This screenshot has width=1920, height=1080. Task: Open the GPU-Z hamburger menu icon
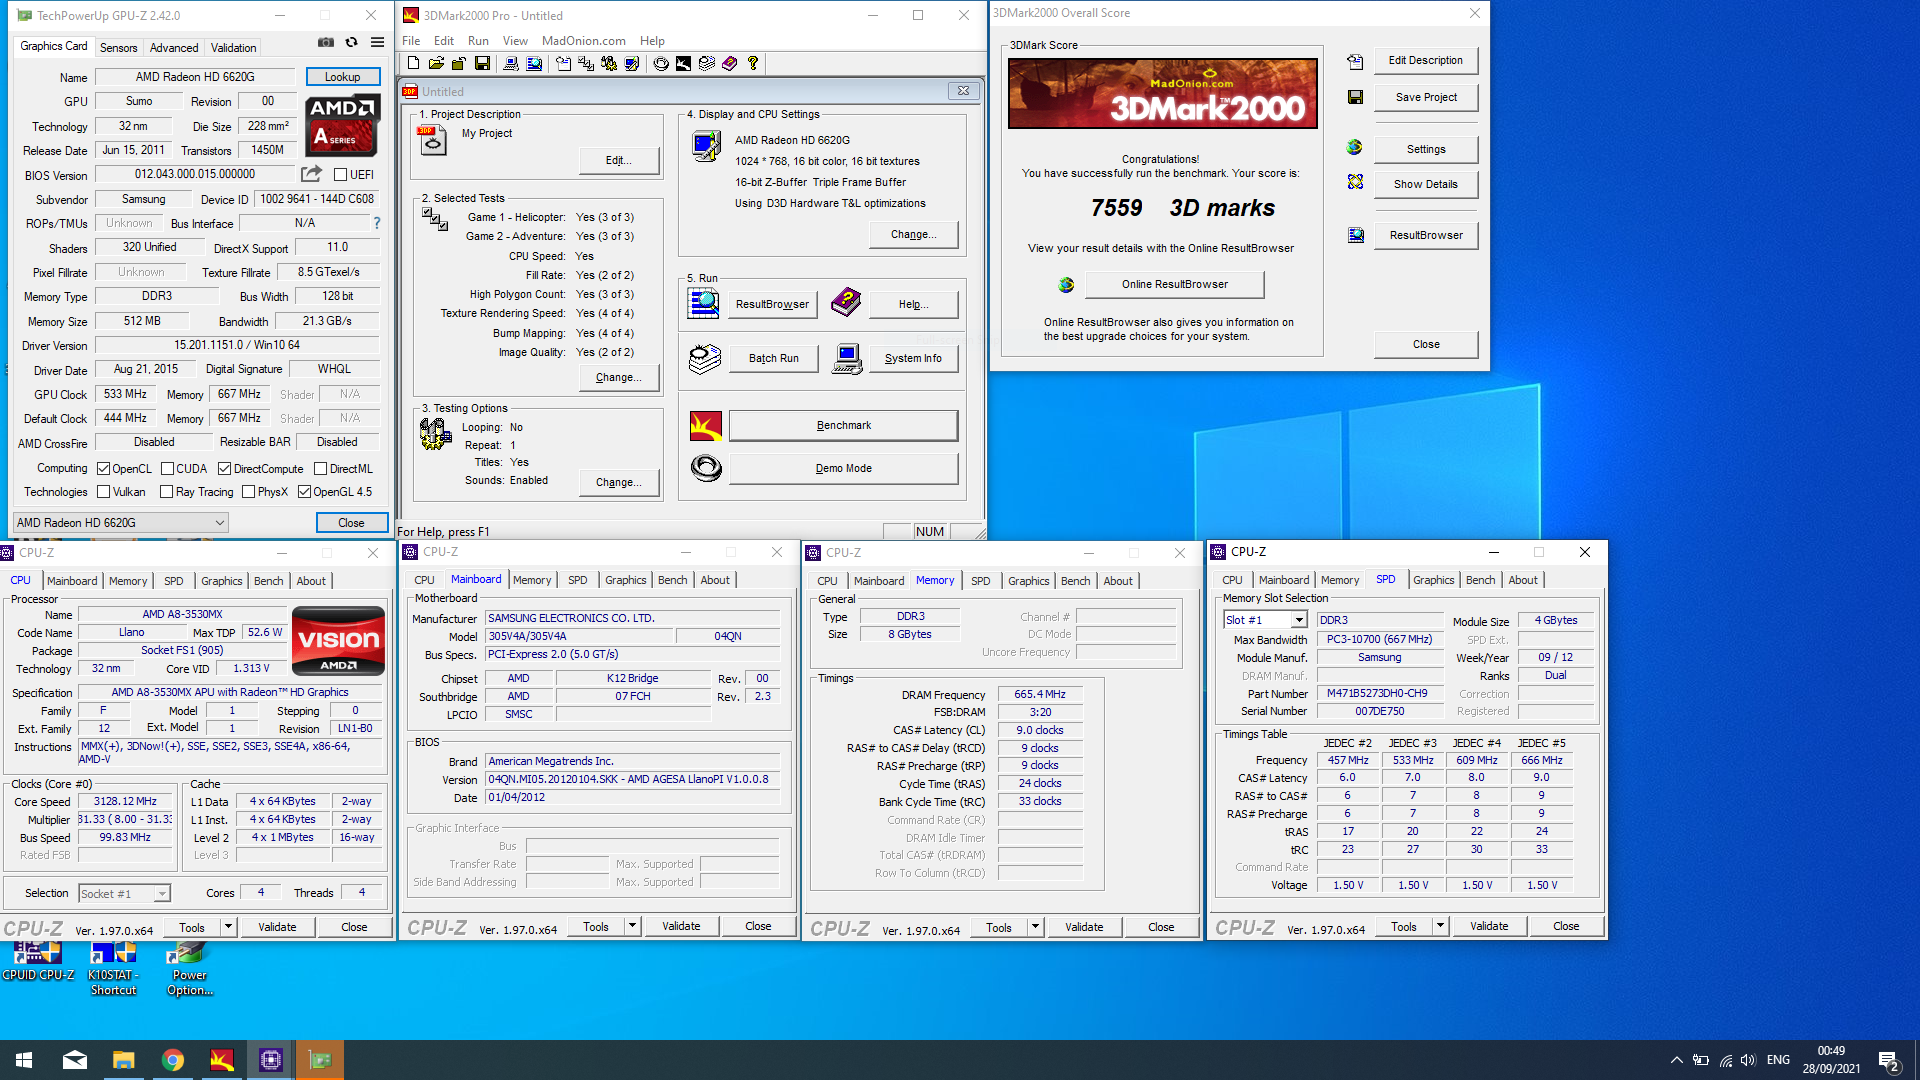tap(377, 43)
